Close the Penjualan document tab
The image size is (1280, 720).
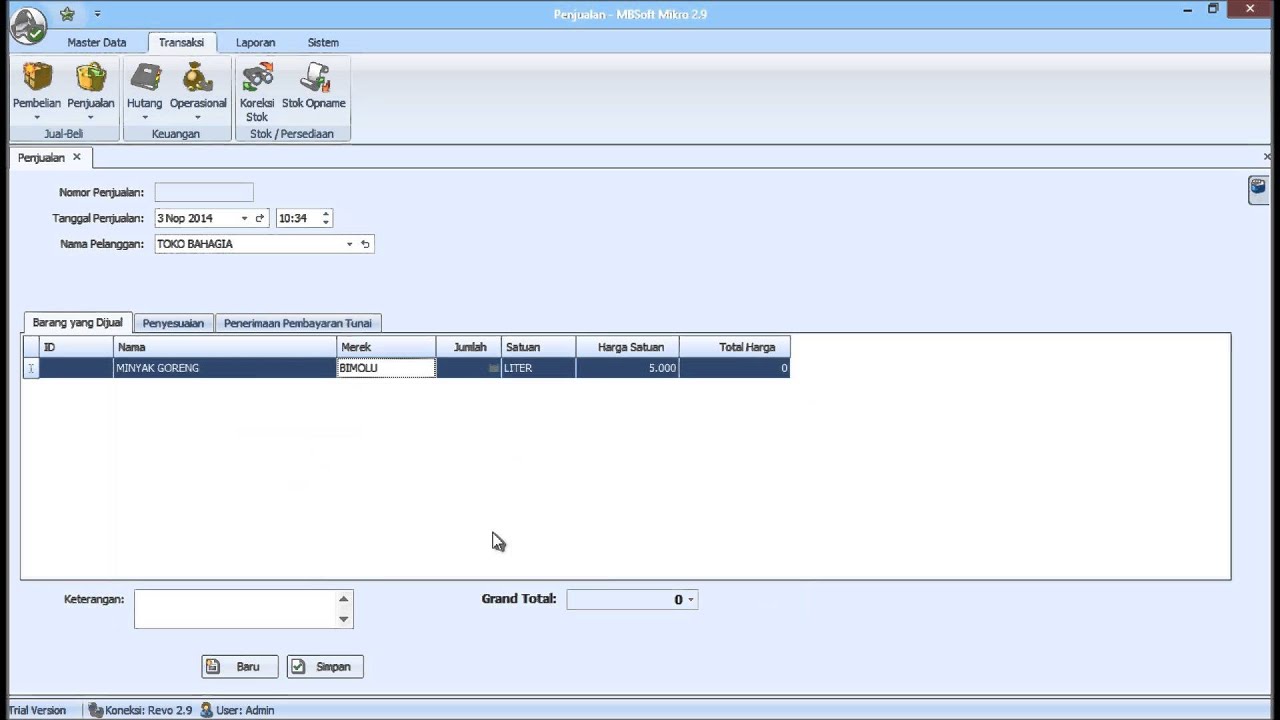pos(76,157)
